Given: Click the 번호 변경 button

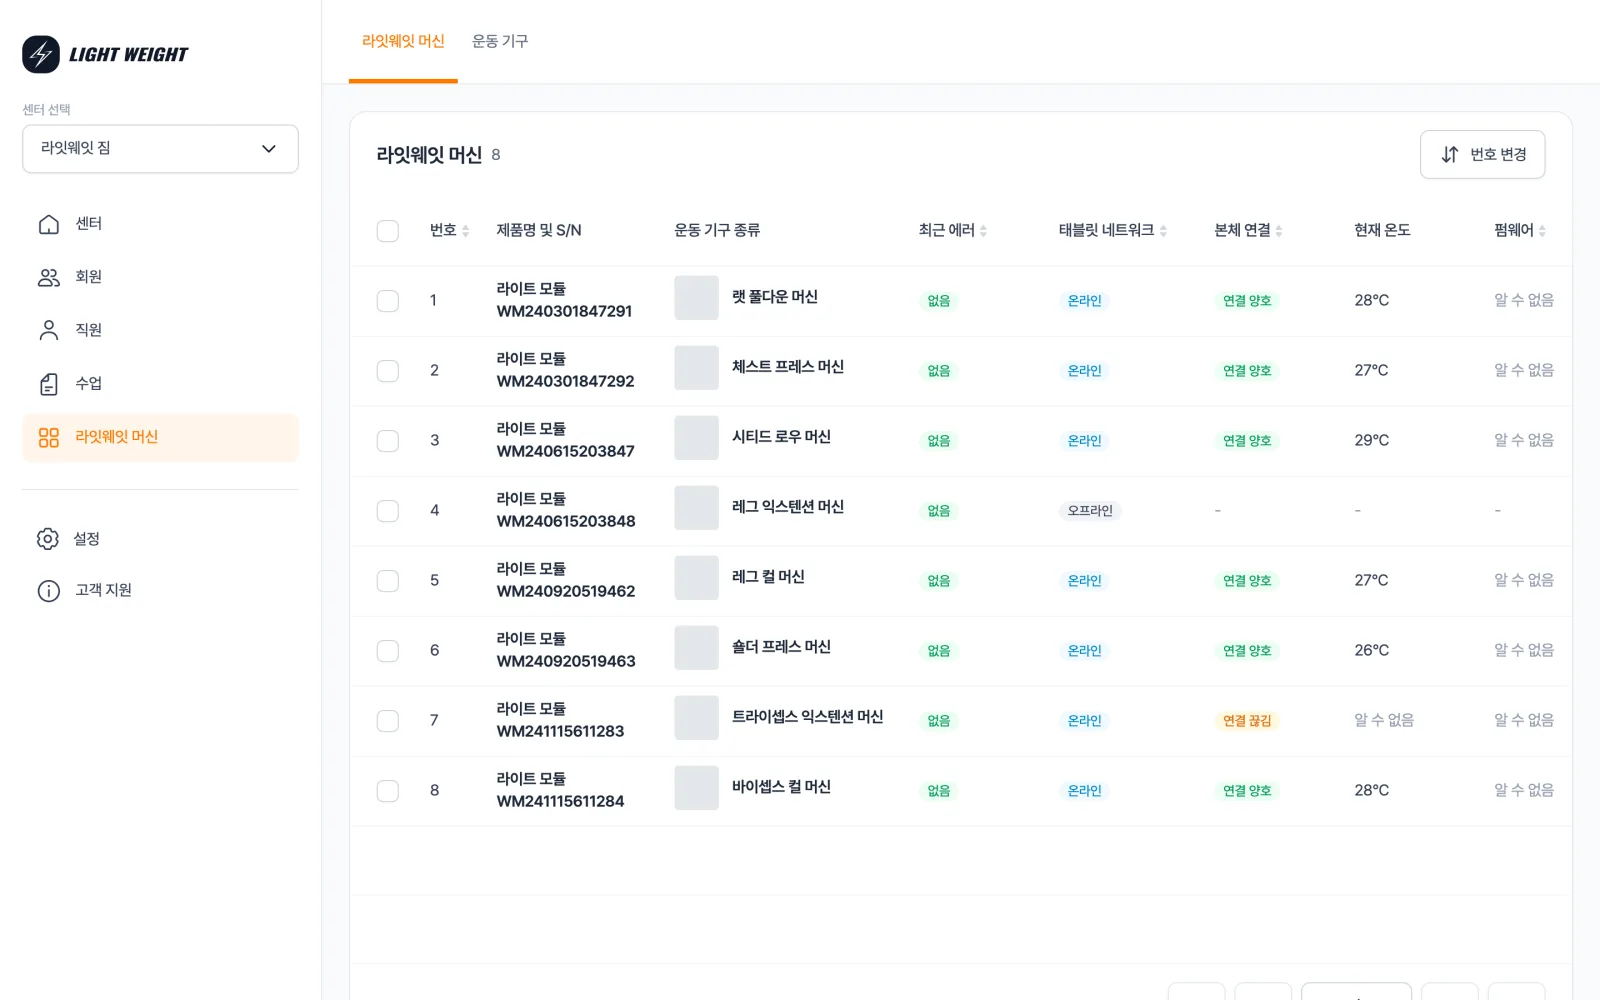Looking at the screenshot, I should [1482, 155].
